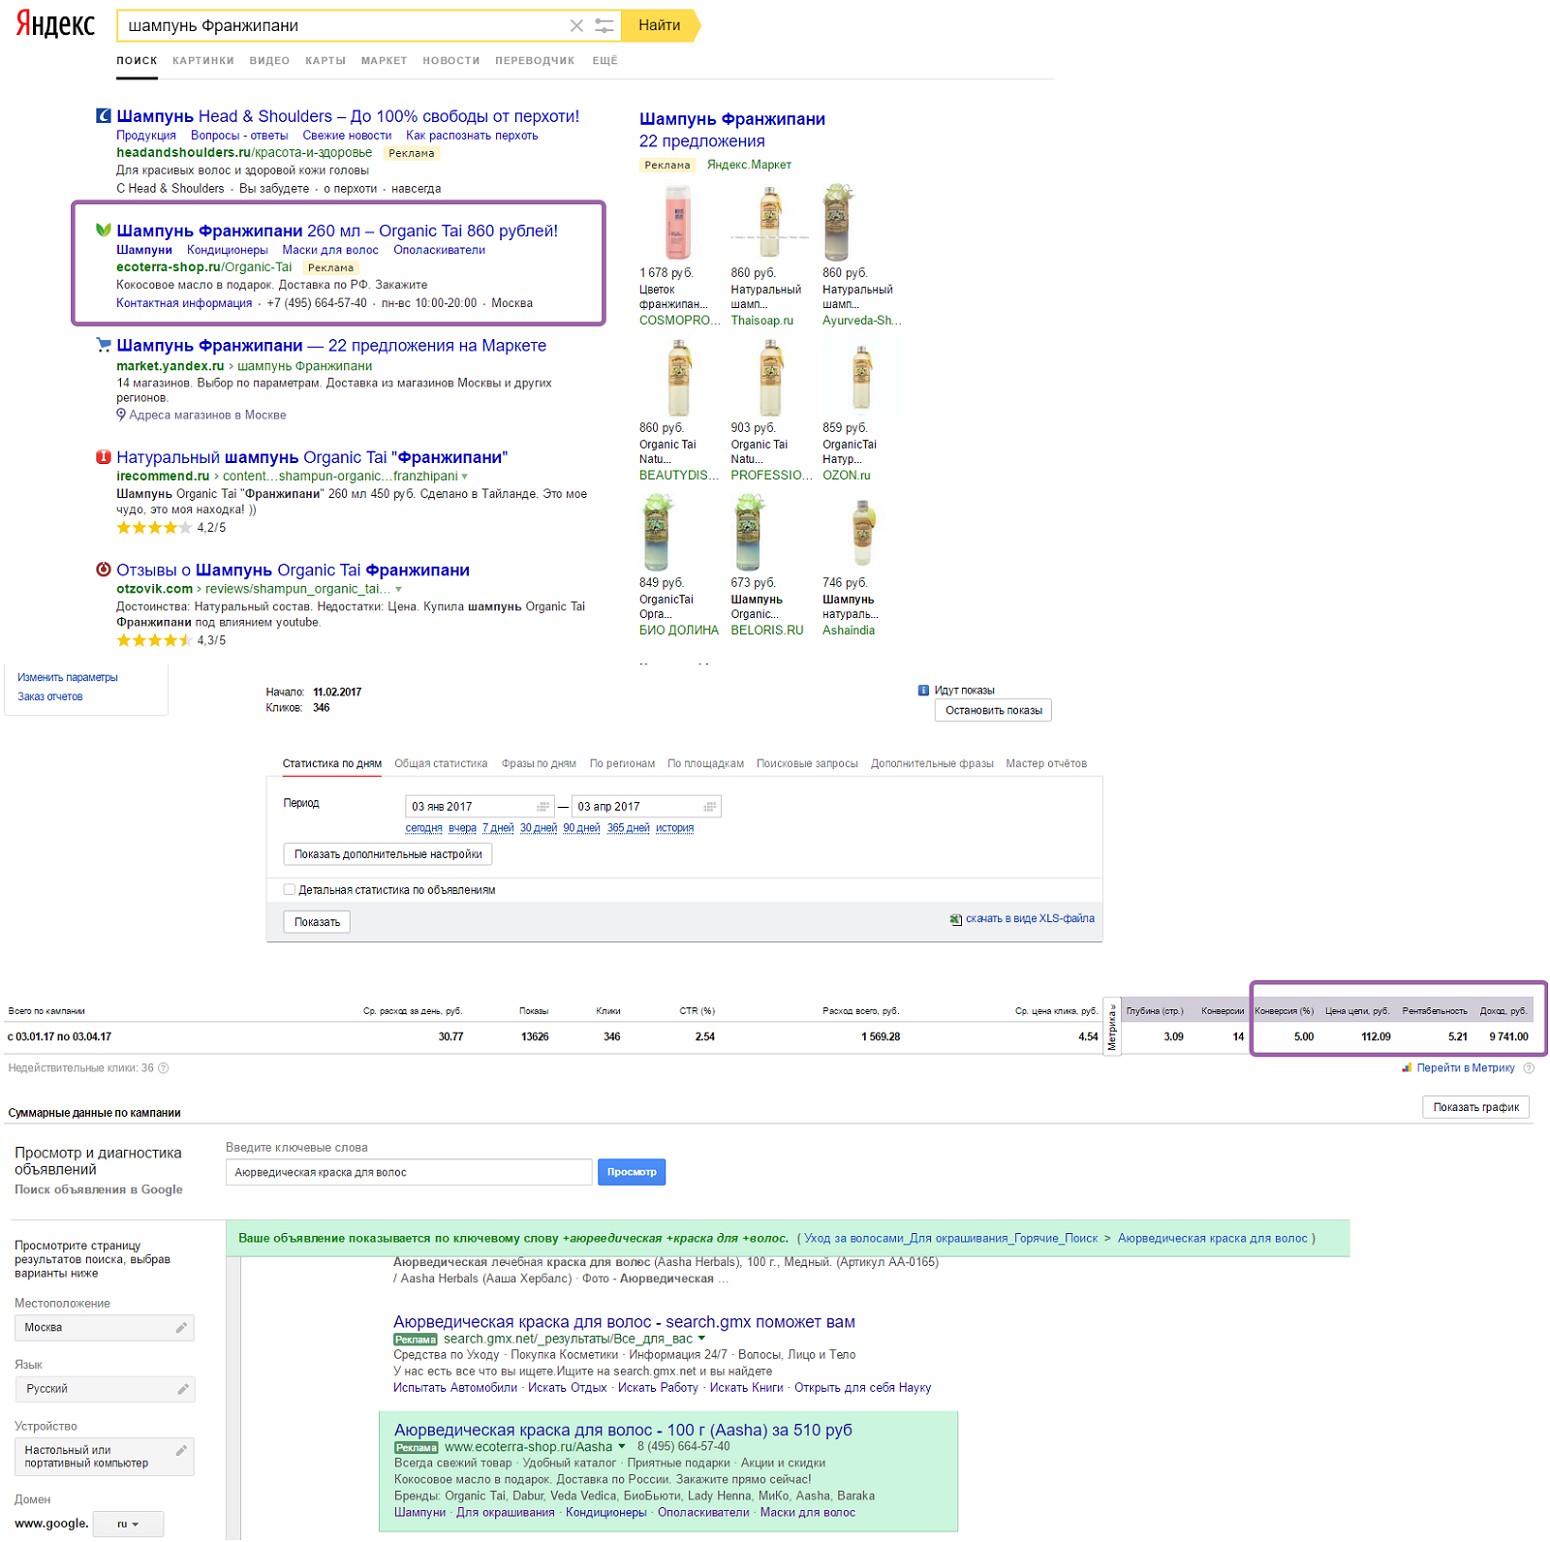Edit location Москва with pencil icon
1550x1542 pixels.
pyautogui.click(x=181, y=1328)
